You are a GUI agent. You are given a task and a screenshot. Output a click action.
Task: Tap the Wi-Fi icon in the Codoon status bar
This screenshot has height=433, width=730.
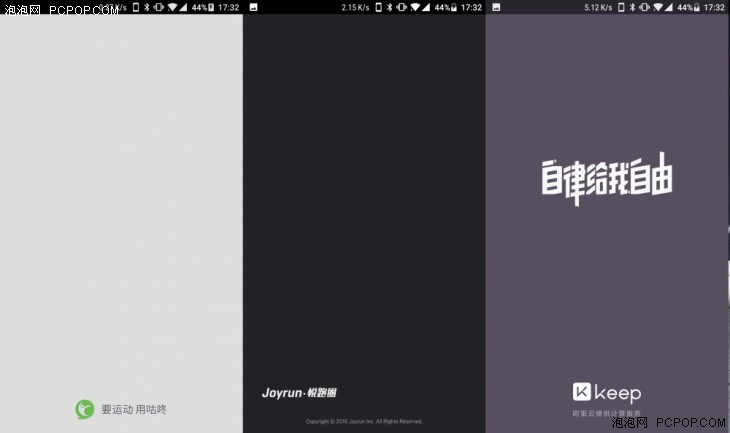click(x=172, y=7)
